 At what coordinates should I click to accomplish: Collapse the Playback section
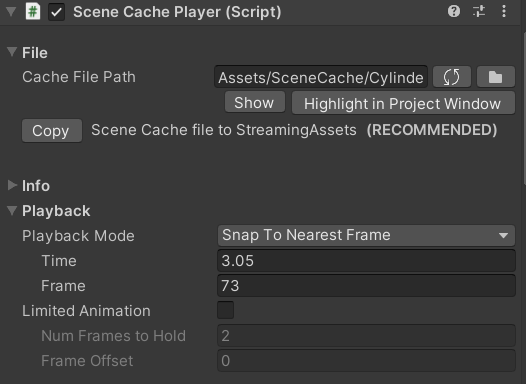click(x=12, y=210)
